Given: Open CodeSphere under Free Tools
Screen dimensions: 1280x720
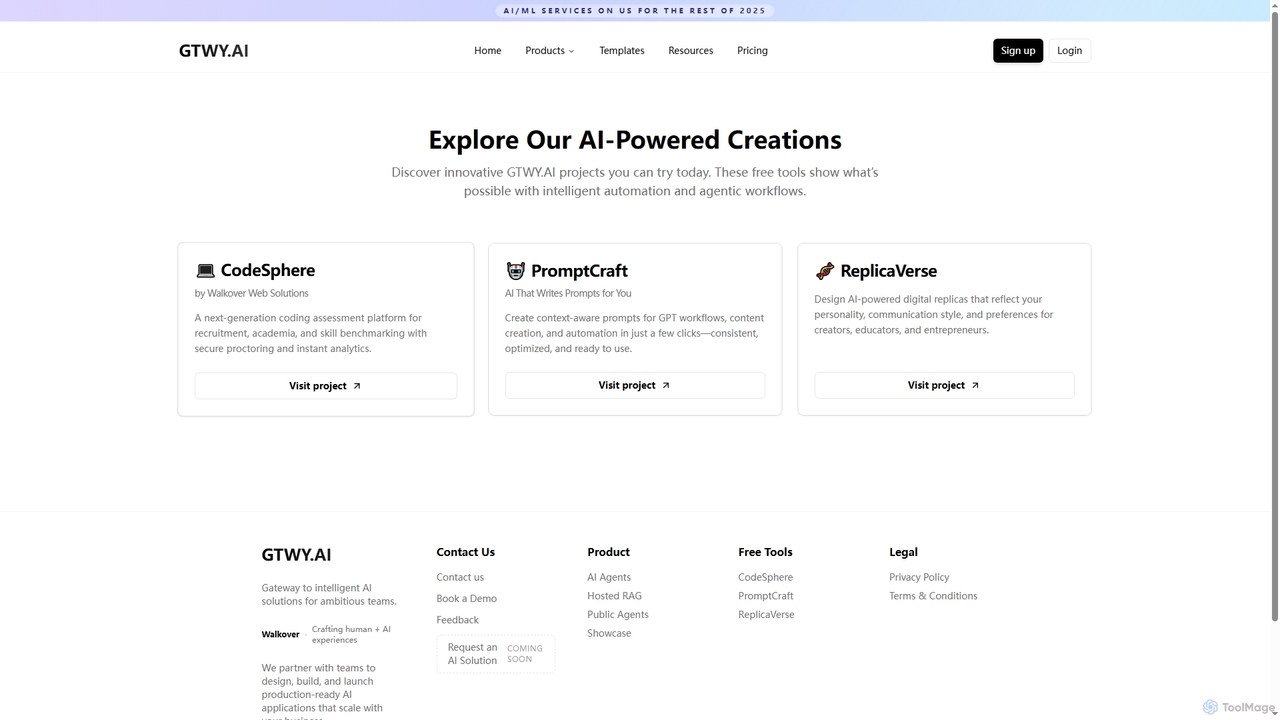Looking at the screenshot, I should pyautogui.click(x=765, y=577).
